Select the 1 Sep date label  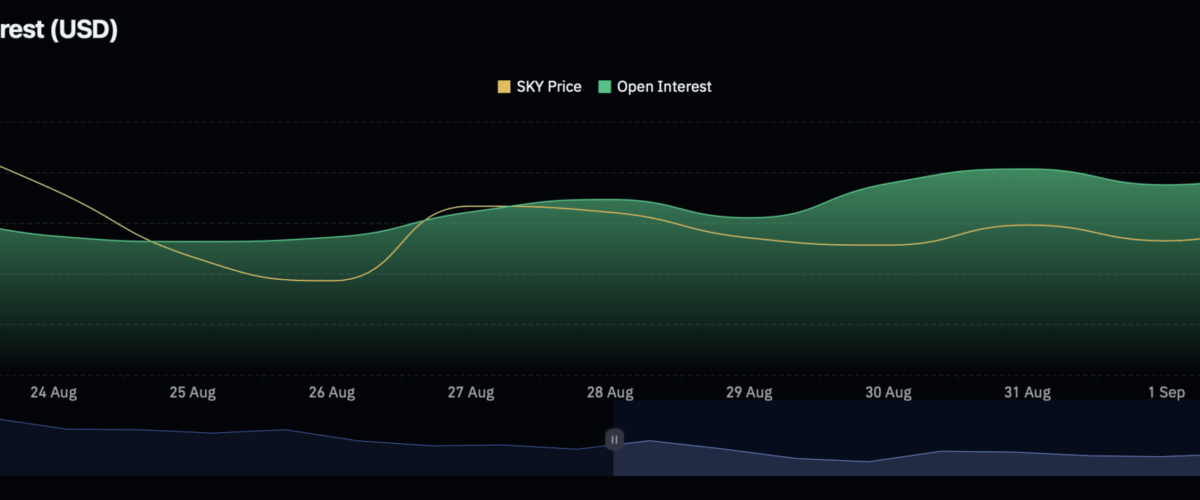click(x=1165, y=392)
